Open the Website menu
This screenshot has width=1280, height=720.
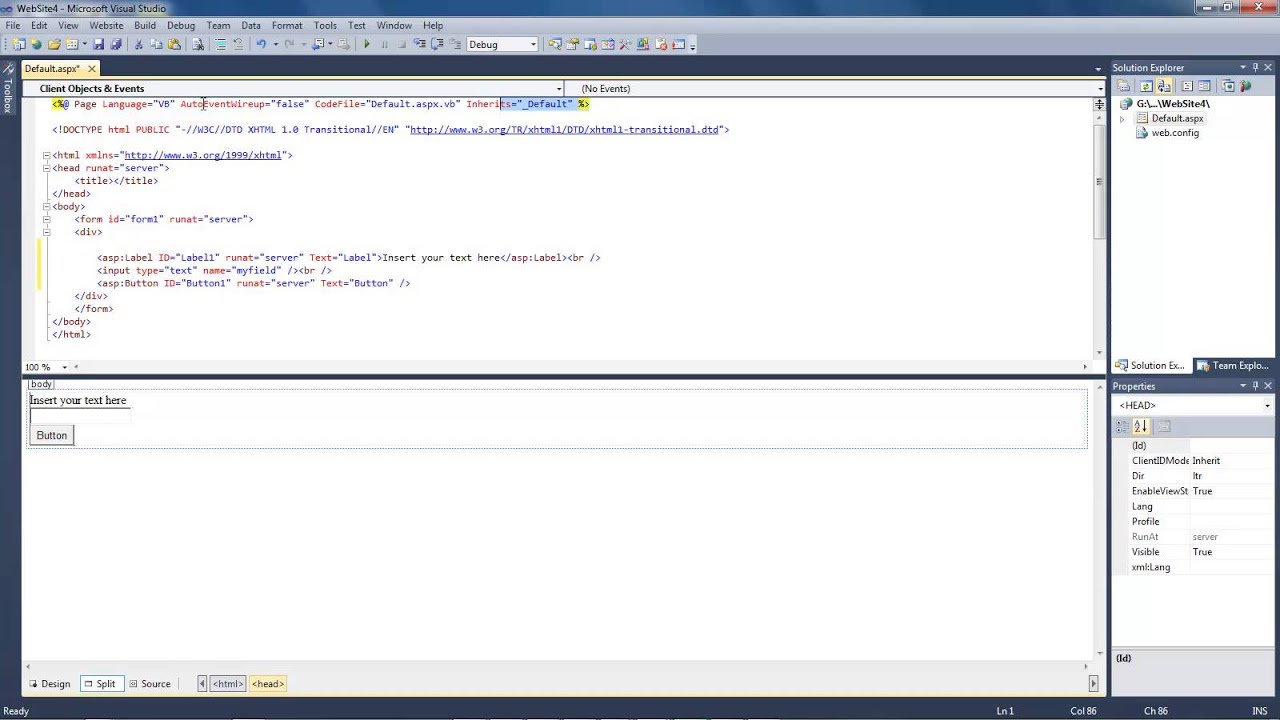[x=106, y=25]
